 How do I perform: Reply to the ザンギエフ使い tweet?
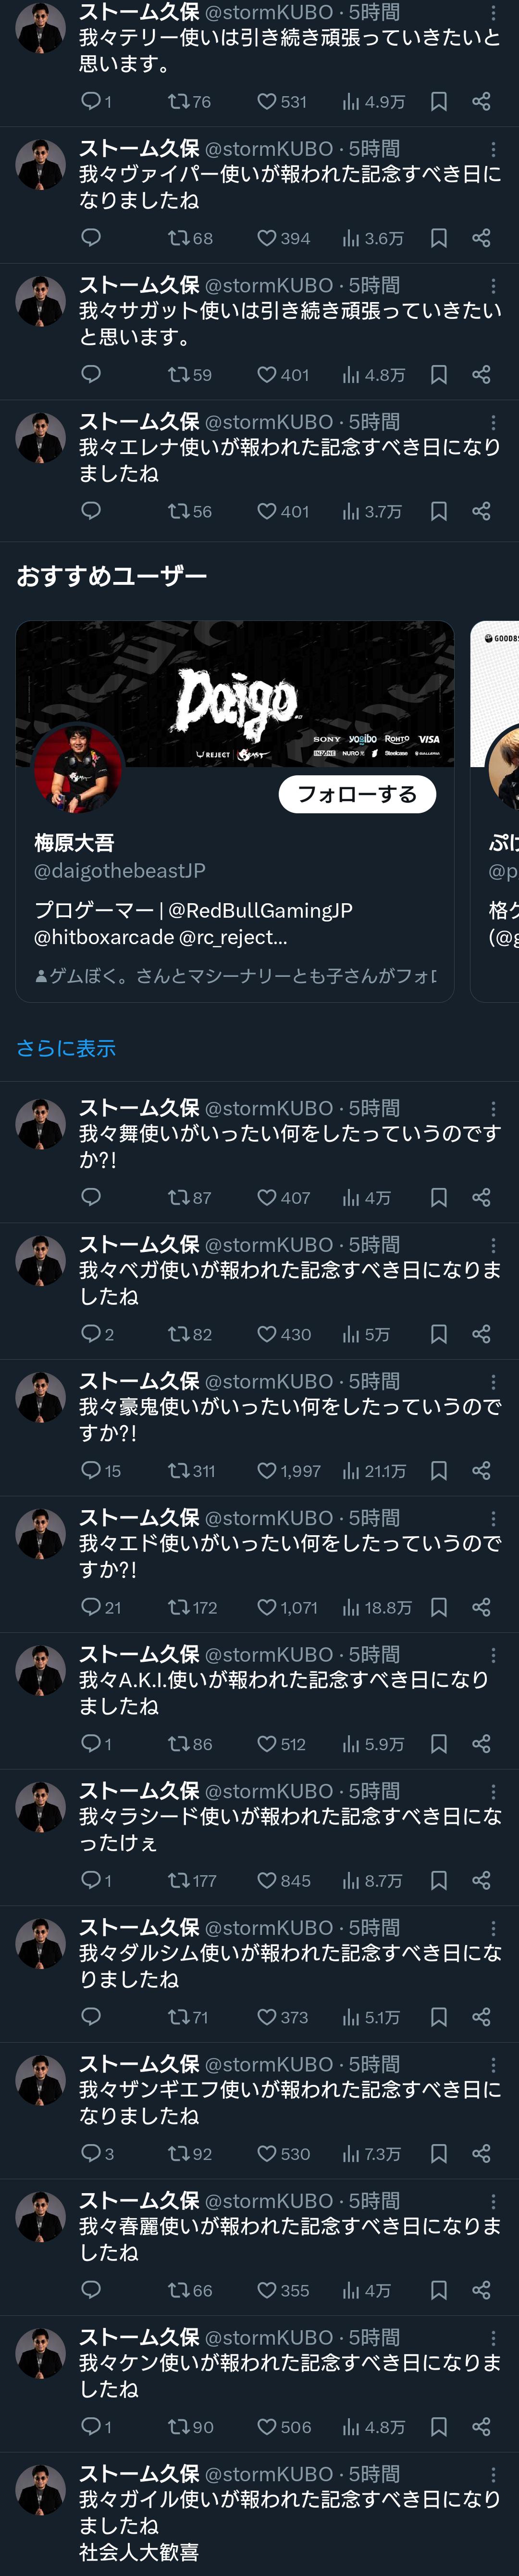pos(91,2153)
